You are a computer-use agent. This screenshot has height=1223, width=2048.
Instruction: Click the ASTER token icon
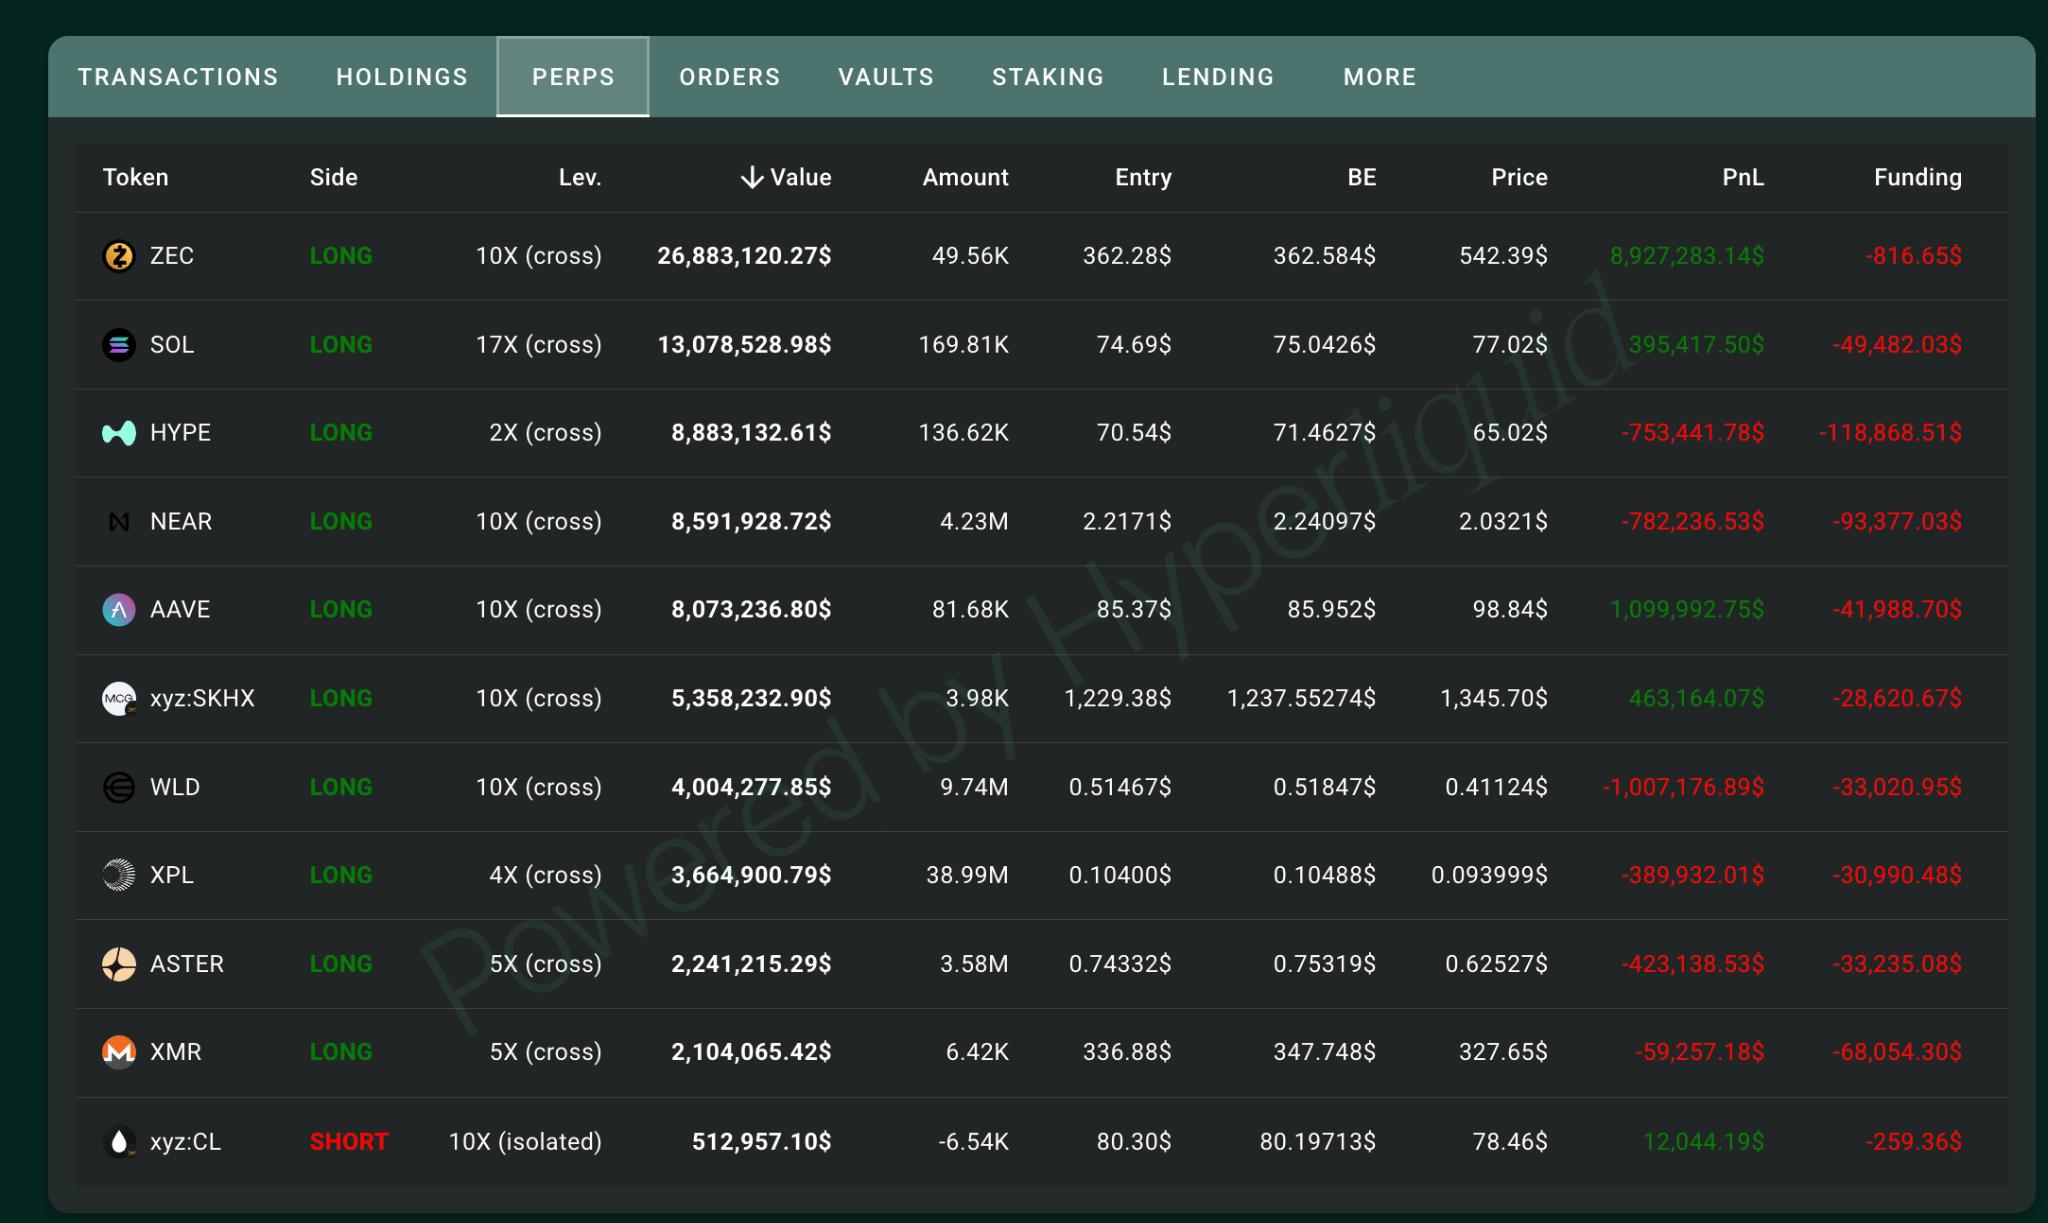pos(119,964)
